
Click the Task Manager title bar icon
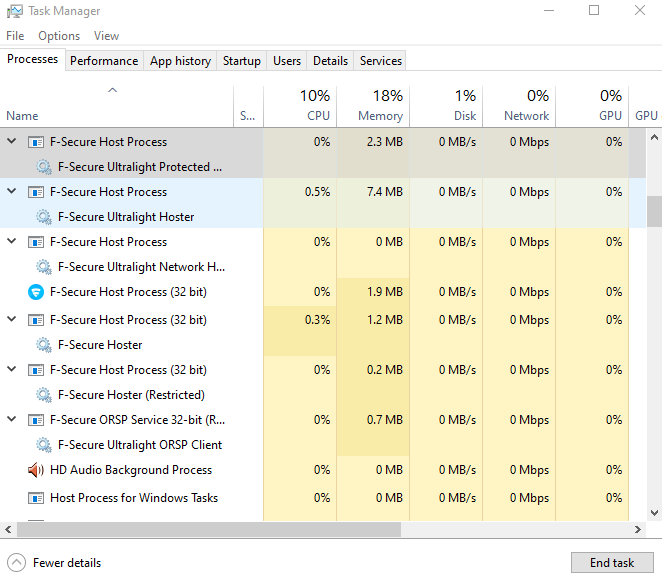click(x=13, y=11)
